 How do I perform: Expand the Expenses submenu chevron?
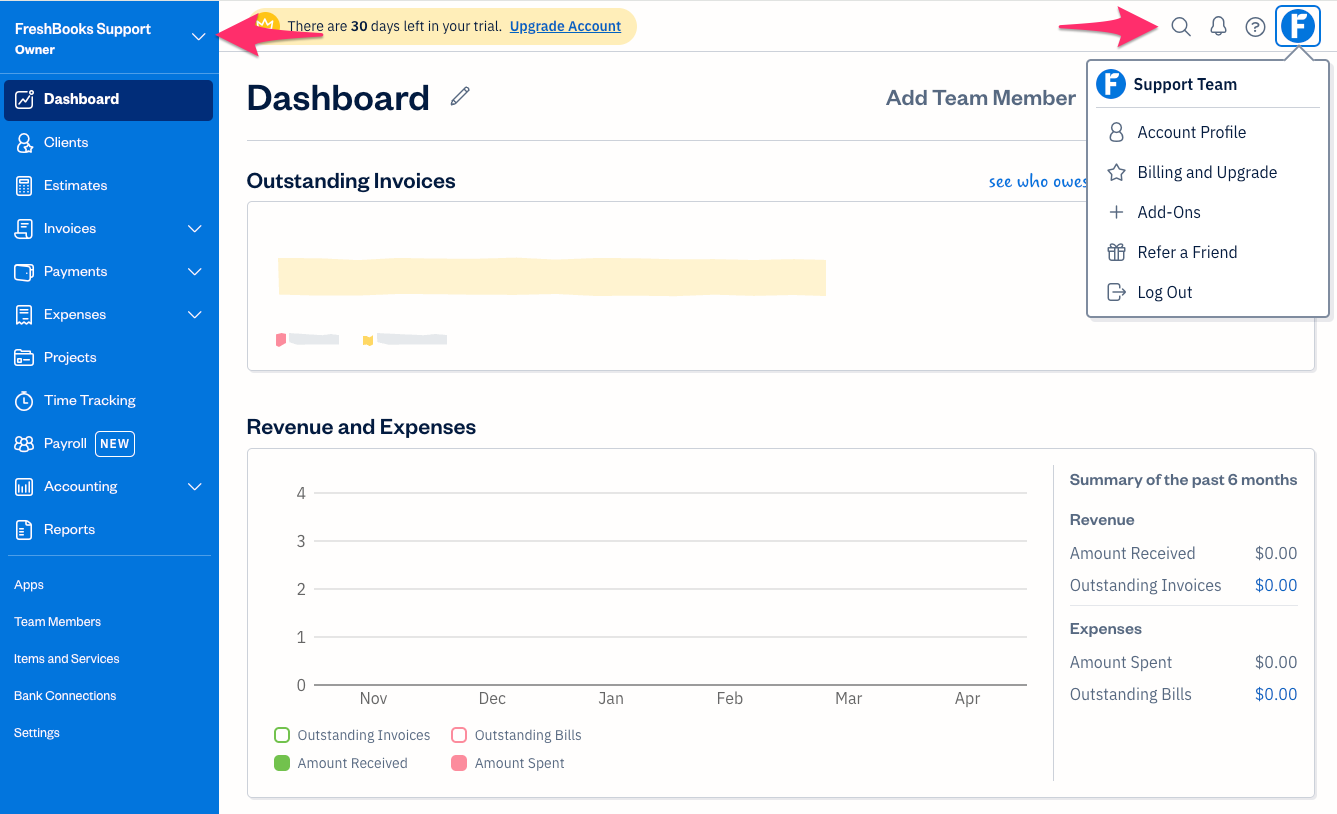click(x=195, y=315)
